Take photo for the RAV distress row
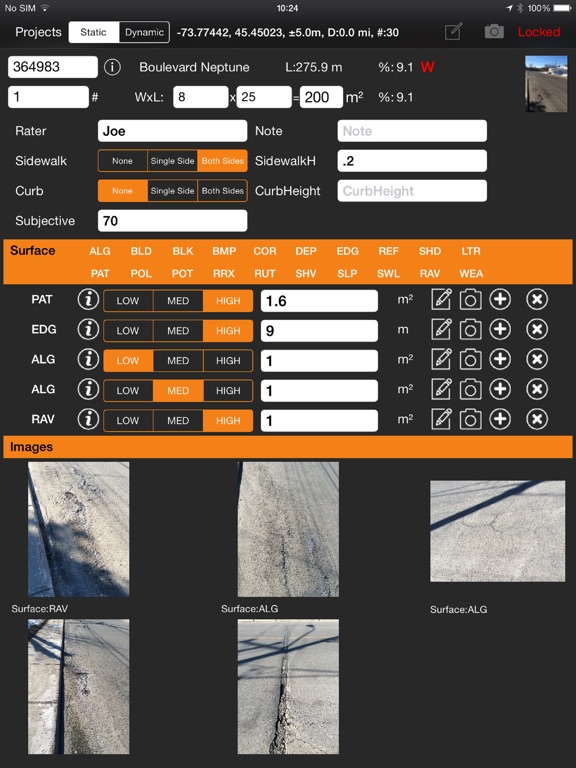Viewport: 576px width, 768px height. (470, 420)
